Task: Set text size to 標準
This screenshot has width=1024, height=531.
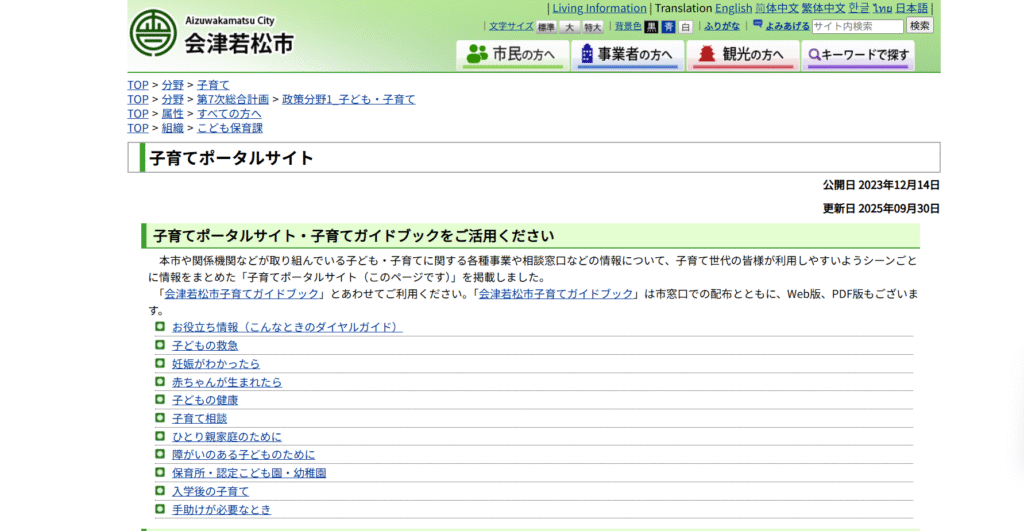Action: (x=546, y=27)
